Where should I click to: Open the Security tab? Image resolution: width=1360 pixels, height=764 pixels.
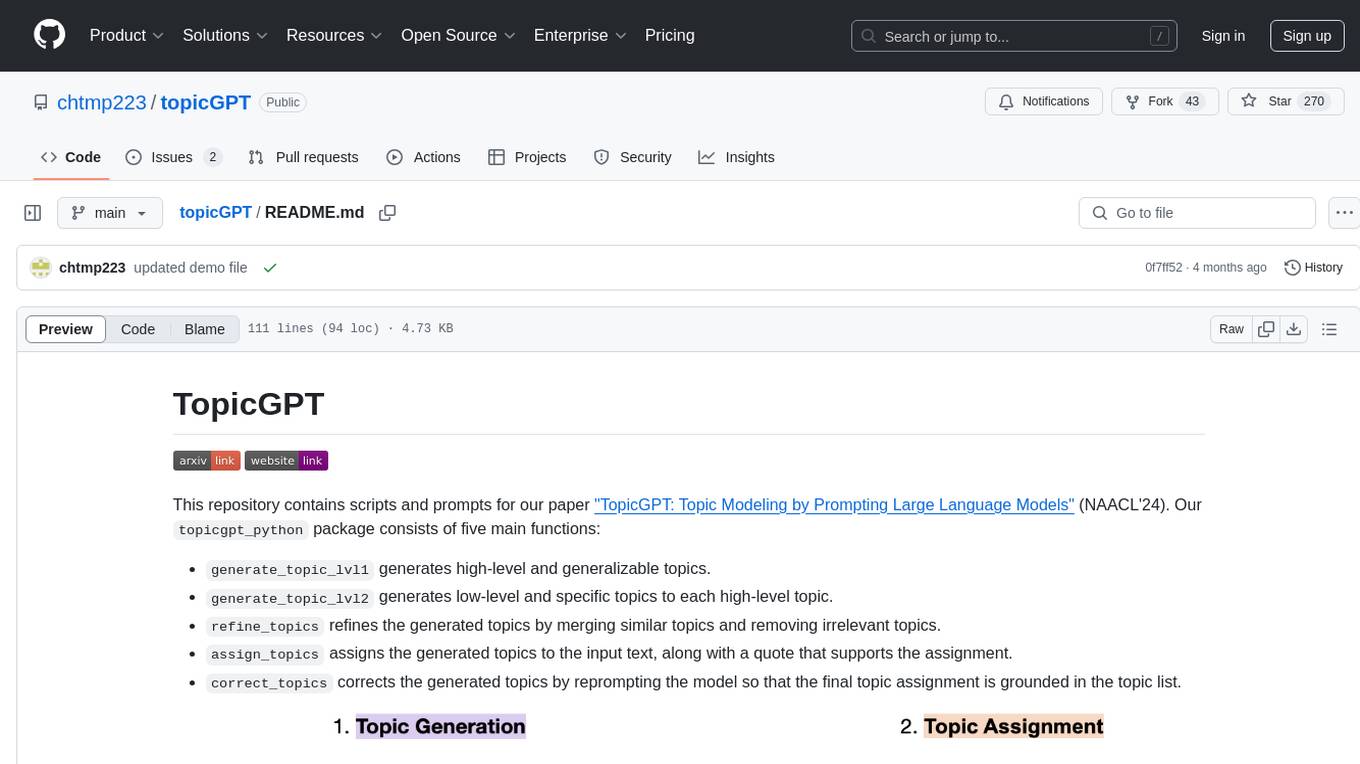click(632, 157)
